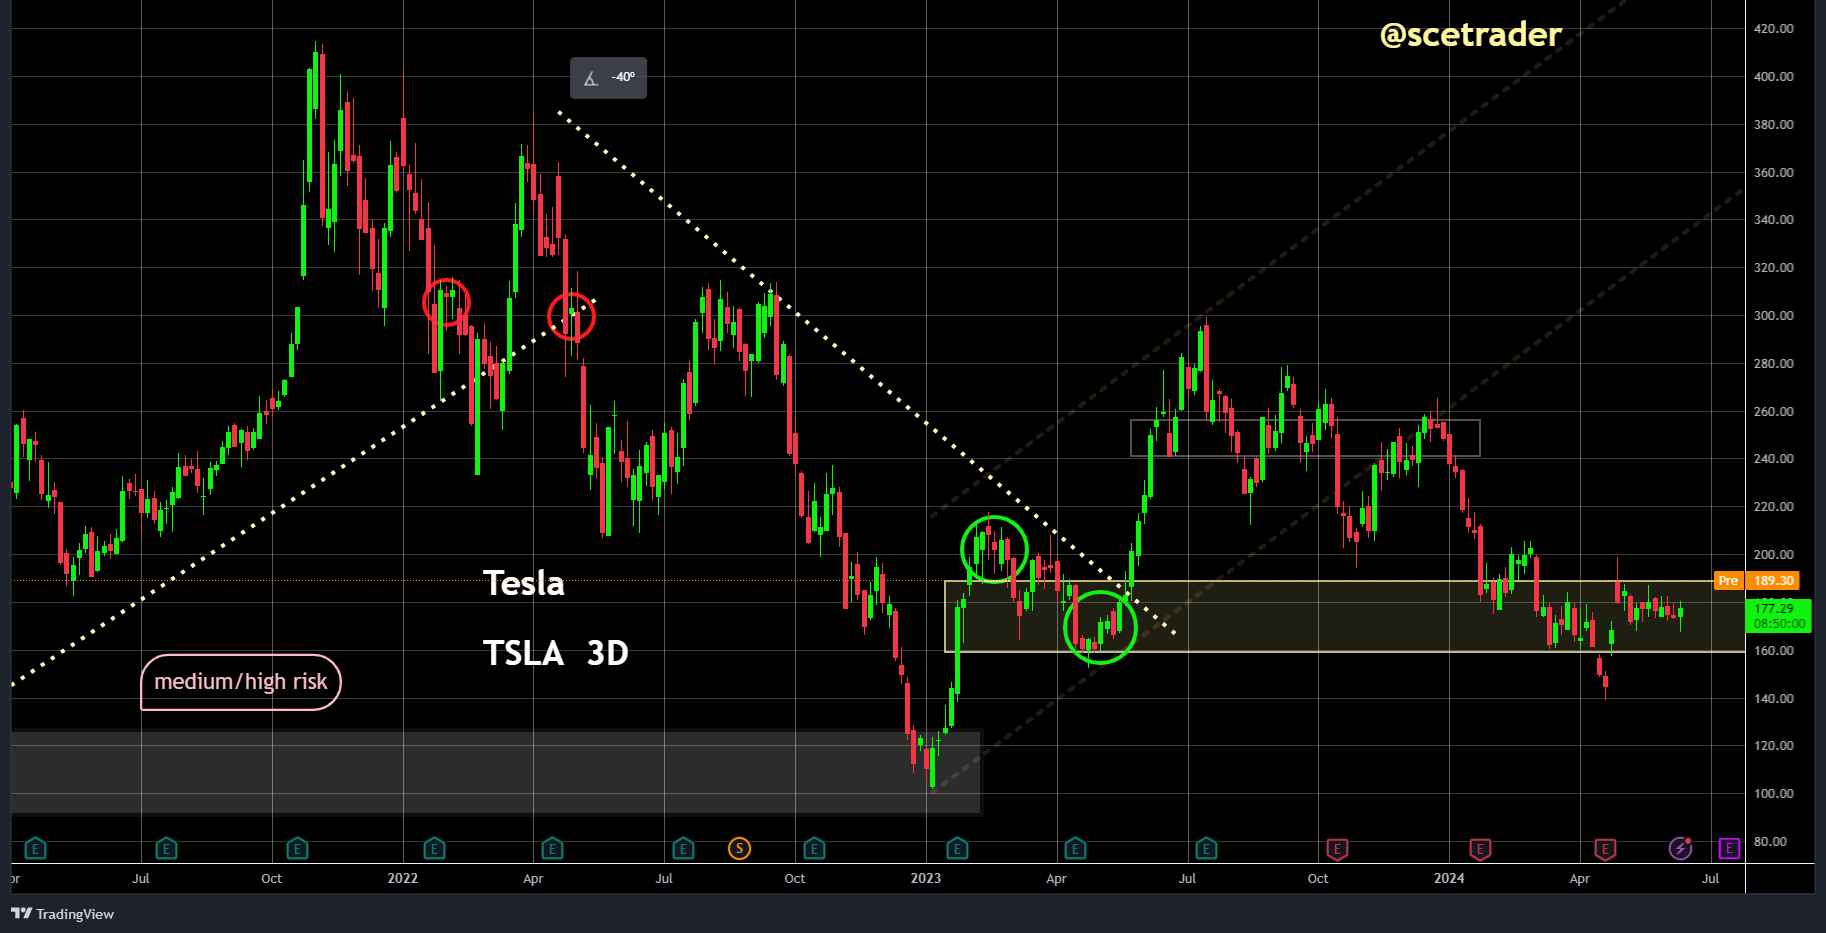Click the 360.00 price axis label
Image resolution: width=1826 pixels, height=933 pixels.
point(1774,173)
